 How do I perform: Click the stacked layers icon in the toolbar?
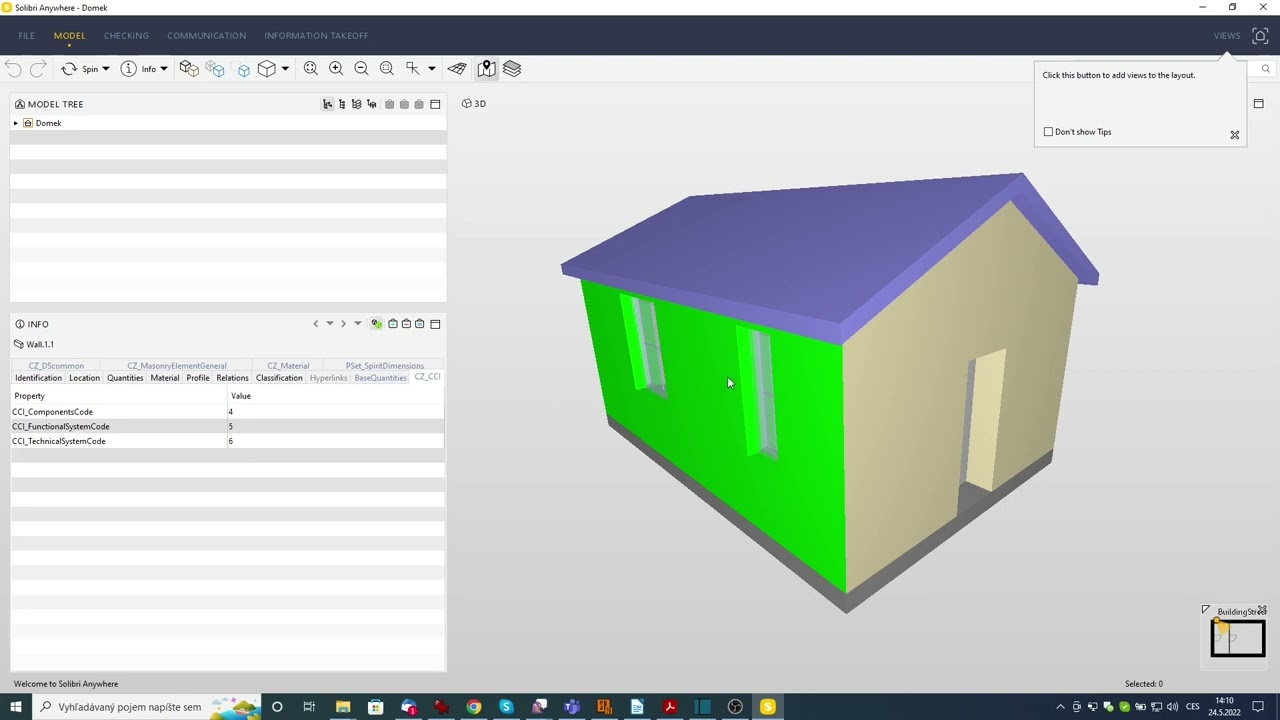point(512,69)
